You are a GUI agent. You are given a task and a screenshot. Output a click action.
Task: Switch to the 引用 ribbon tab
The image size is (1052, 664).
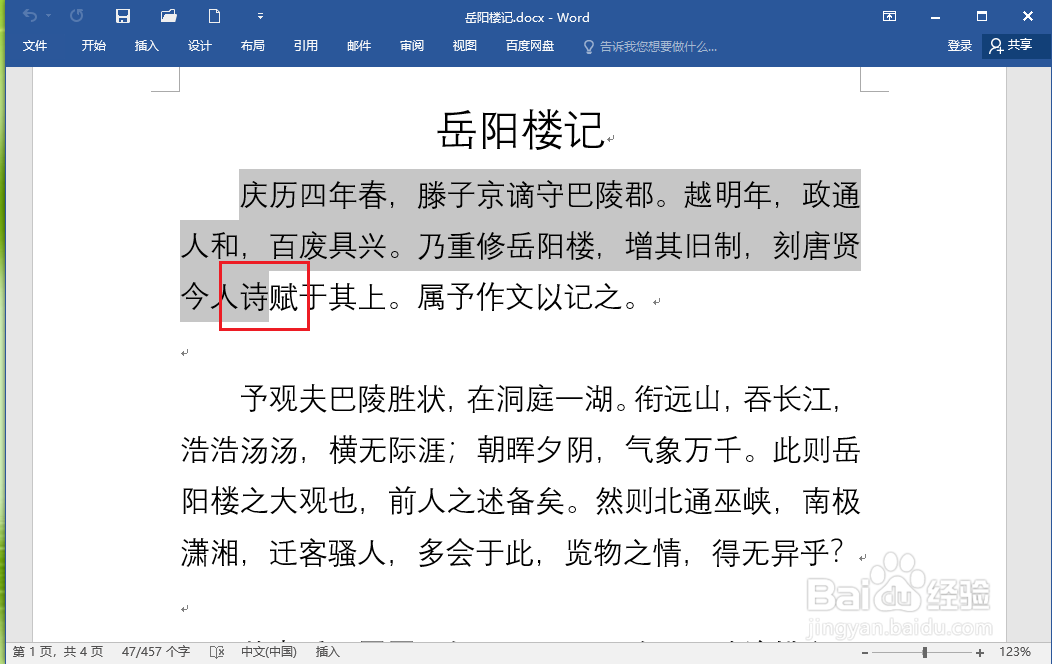pyautogui.click(x=305, y=46)
